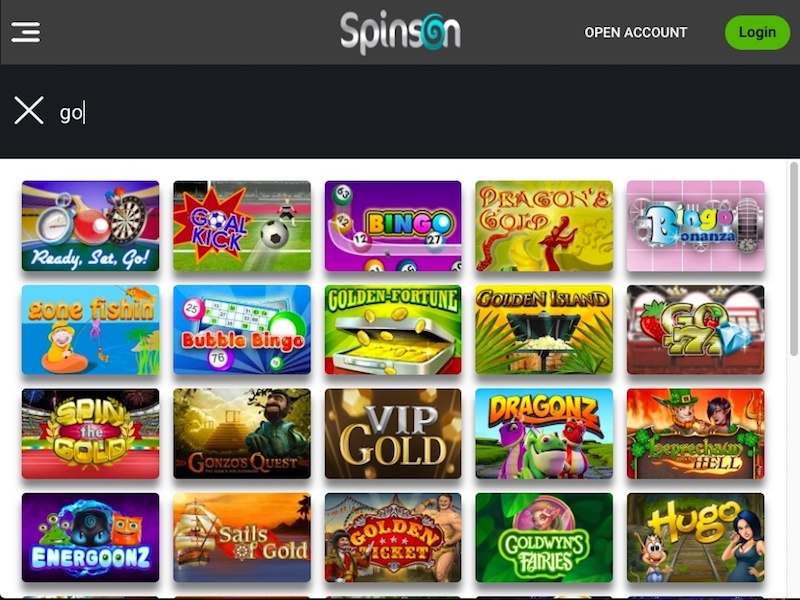Open the Bubble Bingo game tile
Screen dimensions: 800x600
(242, 330)
